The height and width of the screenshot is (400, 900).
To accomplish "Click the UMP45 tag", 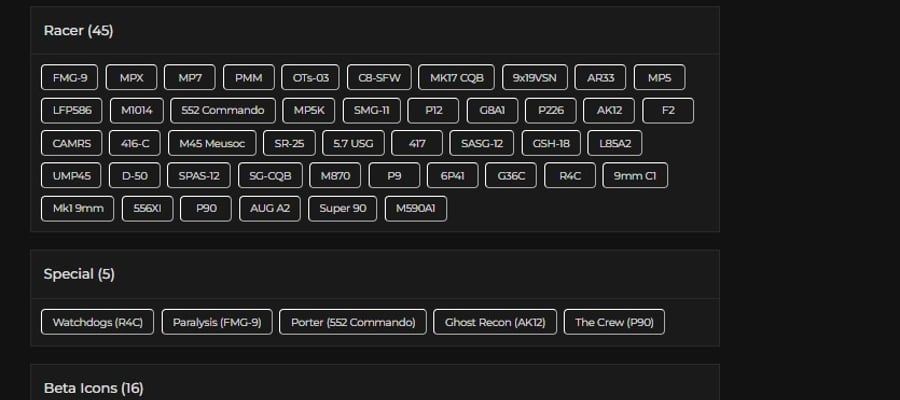I will [x=71, y=176].
